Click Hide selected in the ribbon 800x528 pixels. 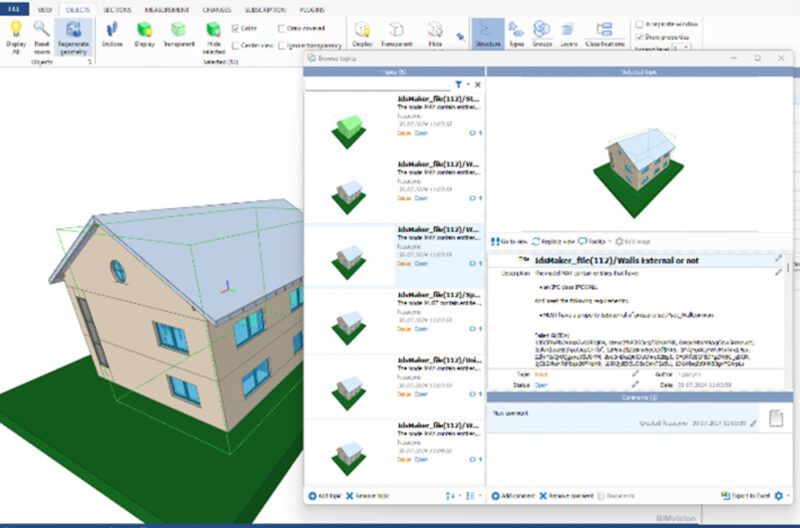214,38
